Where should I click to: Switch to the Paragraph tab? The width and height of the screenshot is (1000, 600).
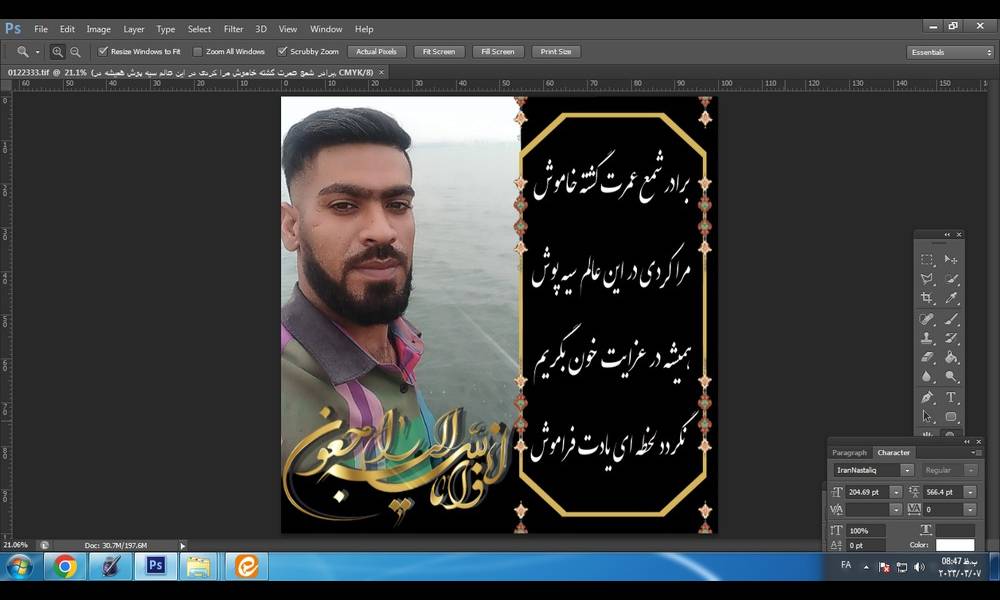[x=850, y=452]
